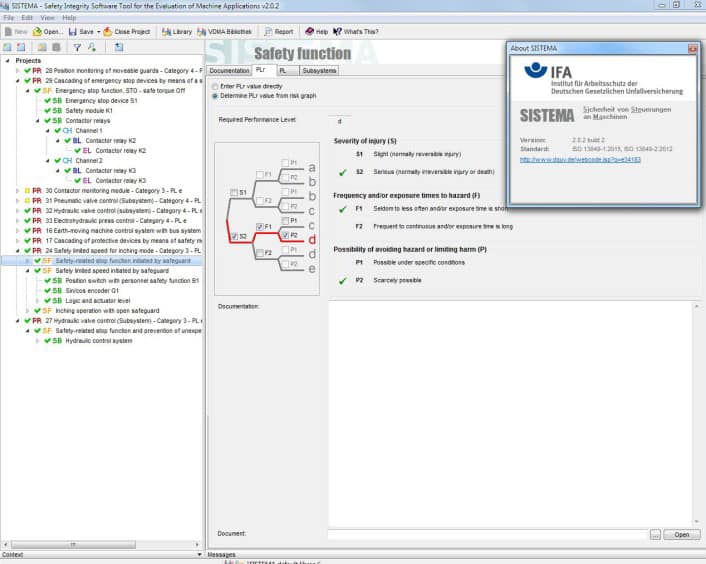
Task: Click the funnel filter icon above the tree
Action: pos(77,47)
